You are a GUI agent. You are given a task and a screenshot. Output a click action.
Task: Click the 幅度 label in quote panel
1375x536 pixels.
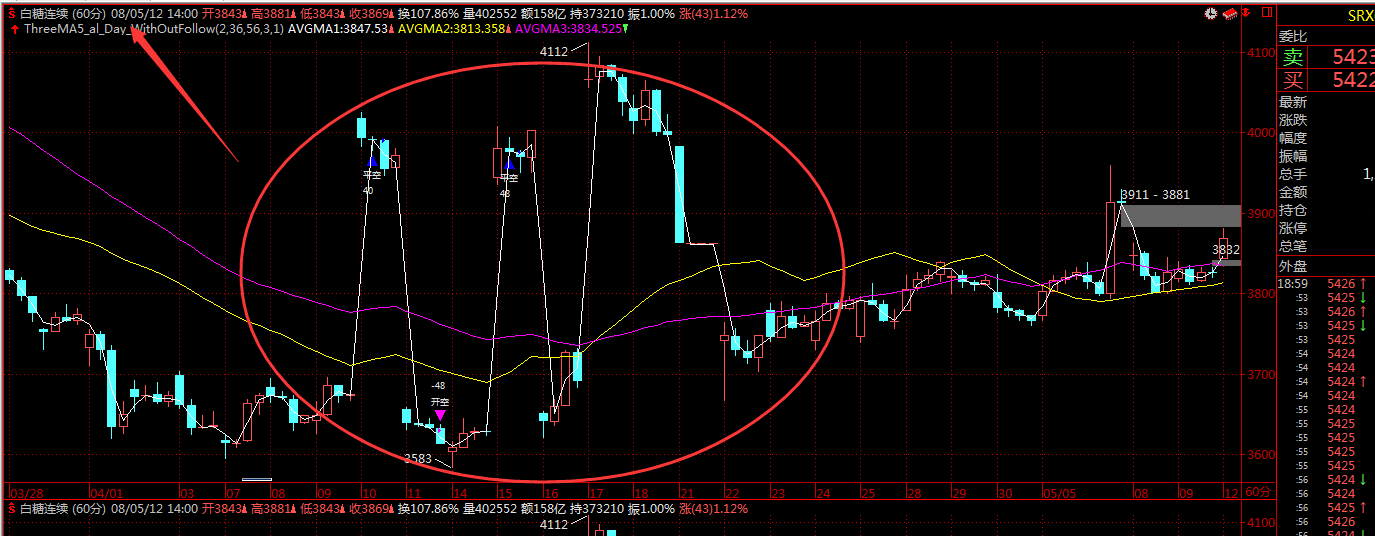(1293, 138)
